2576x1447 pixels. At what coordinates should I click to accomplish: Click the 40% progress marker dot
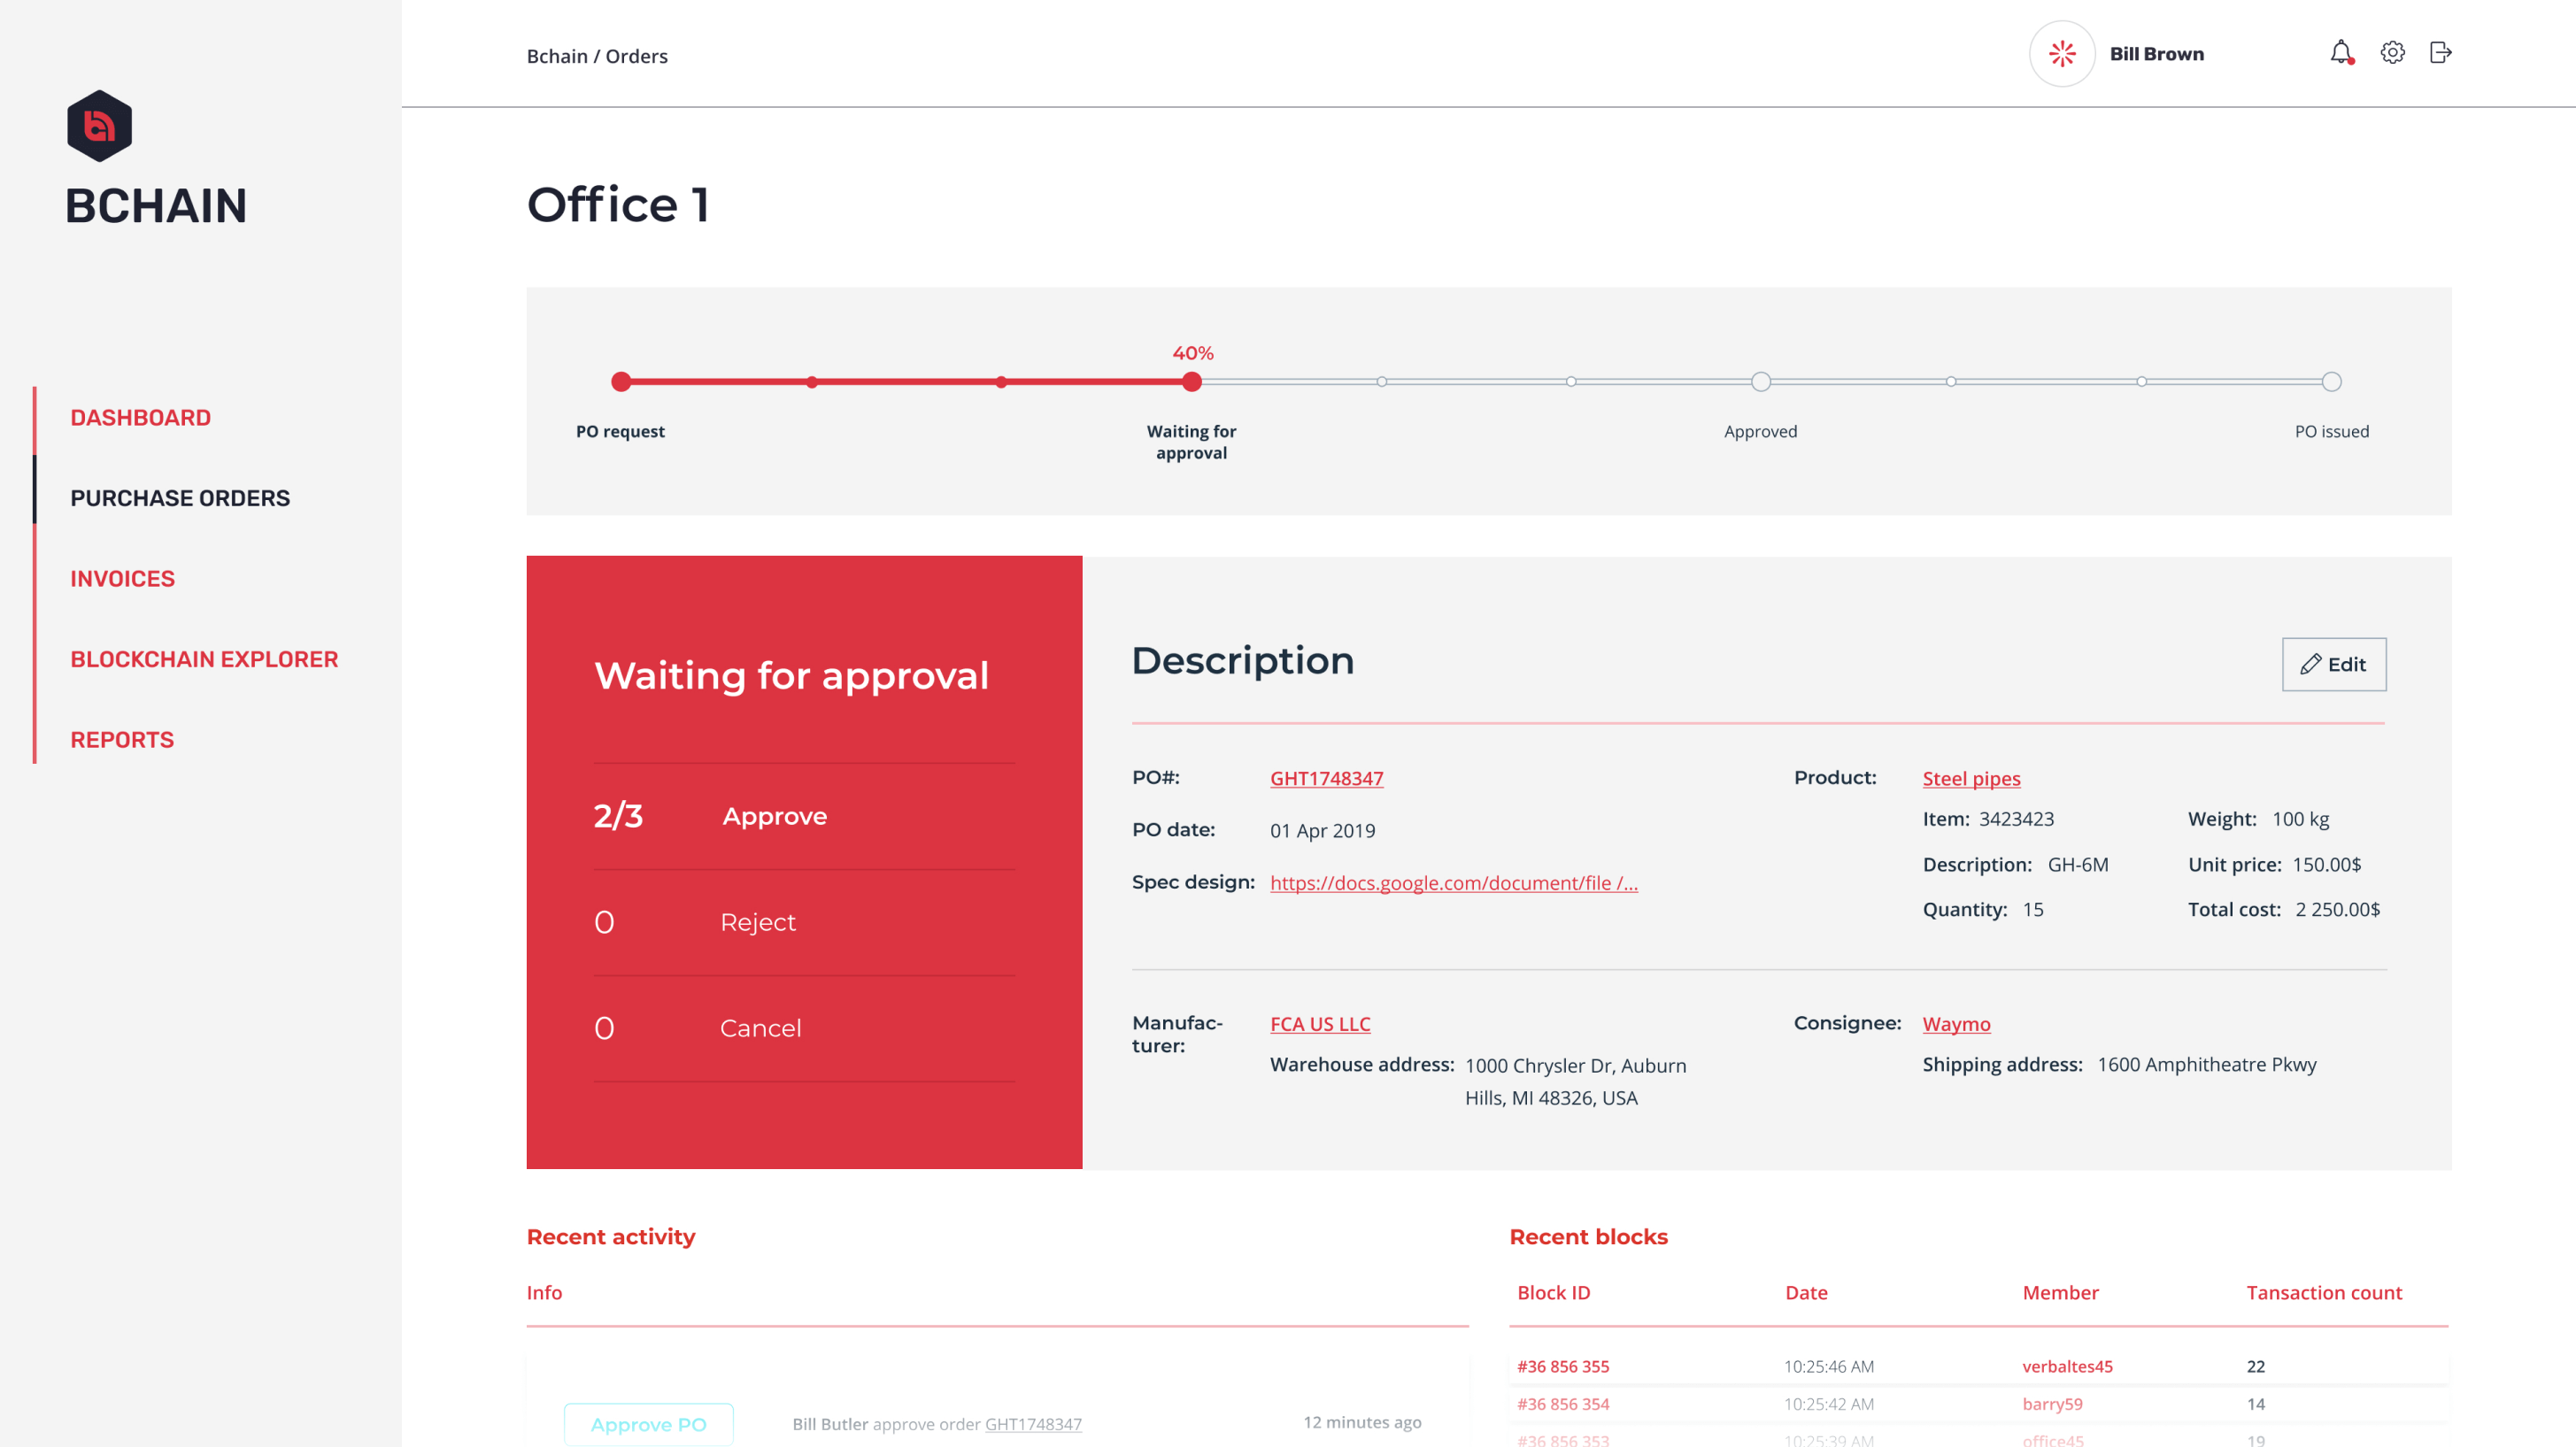[x=1191, y=382]
